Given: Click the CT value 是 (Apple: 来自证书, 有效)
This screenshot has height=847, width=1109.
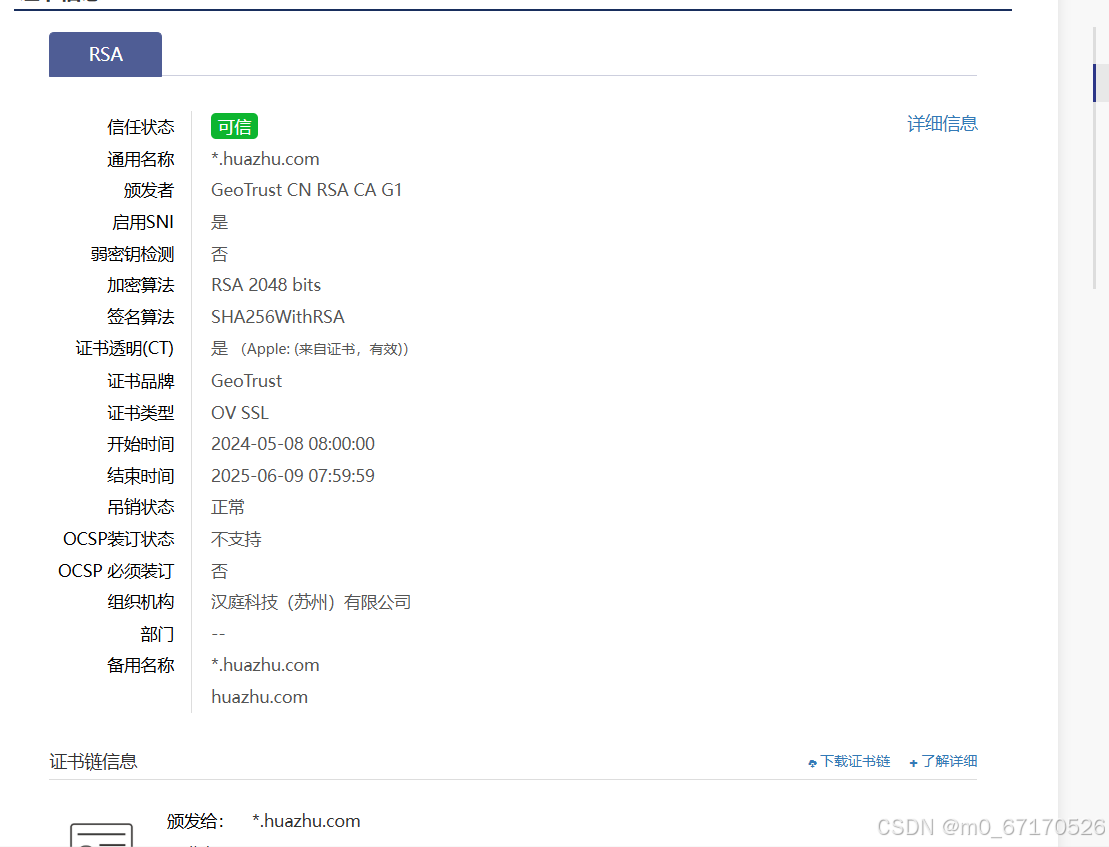Looking at the screenshot, I should pyautogui.click(x=310, y=349).
